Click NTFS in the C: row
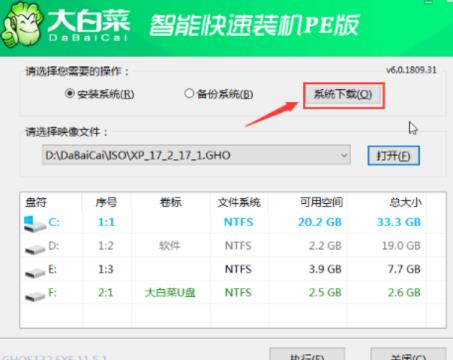Viewport: 453px width, 360px height. click(238, 222)
